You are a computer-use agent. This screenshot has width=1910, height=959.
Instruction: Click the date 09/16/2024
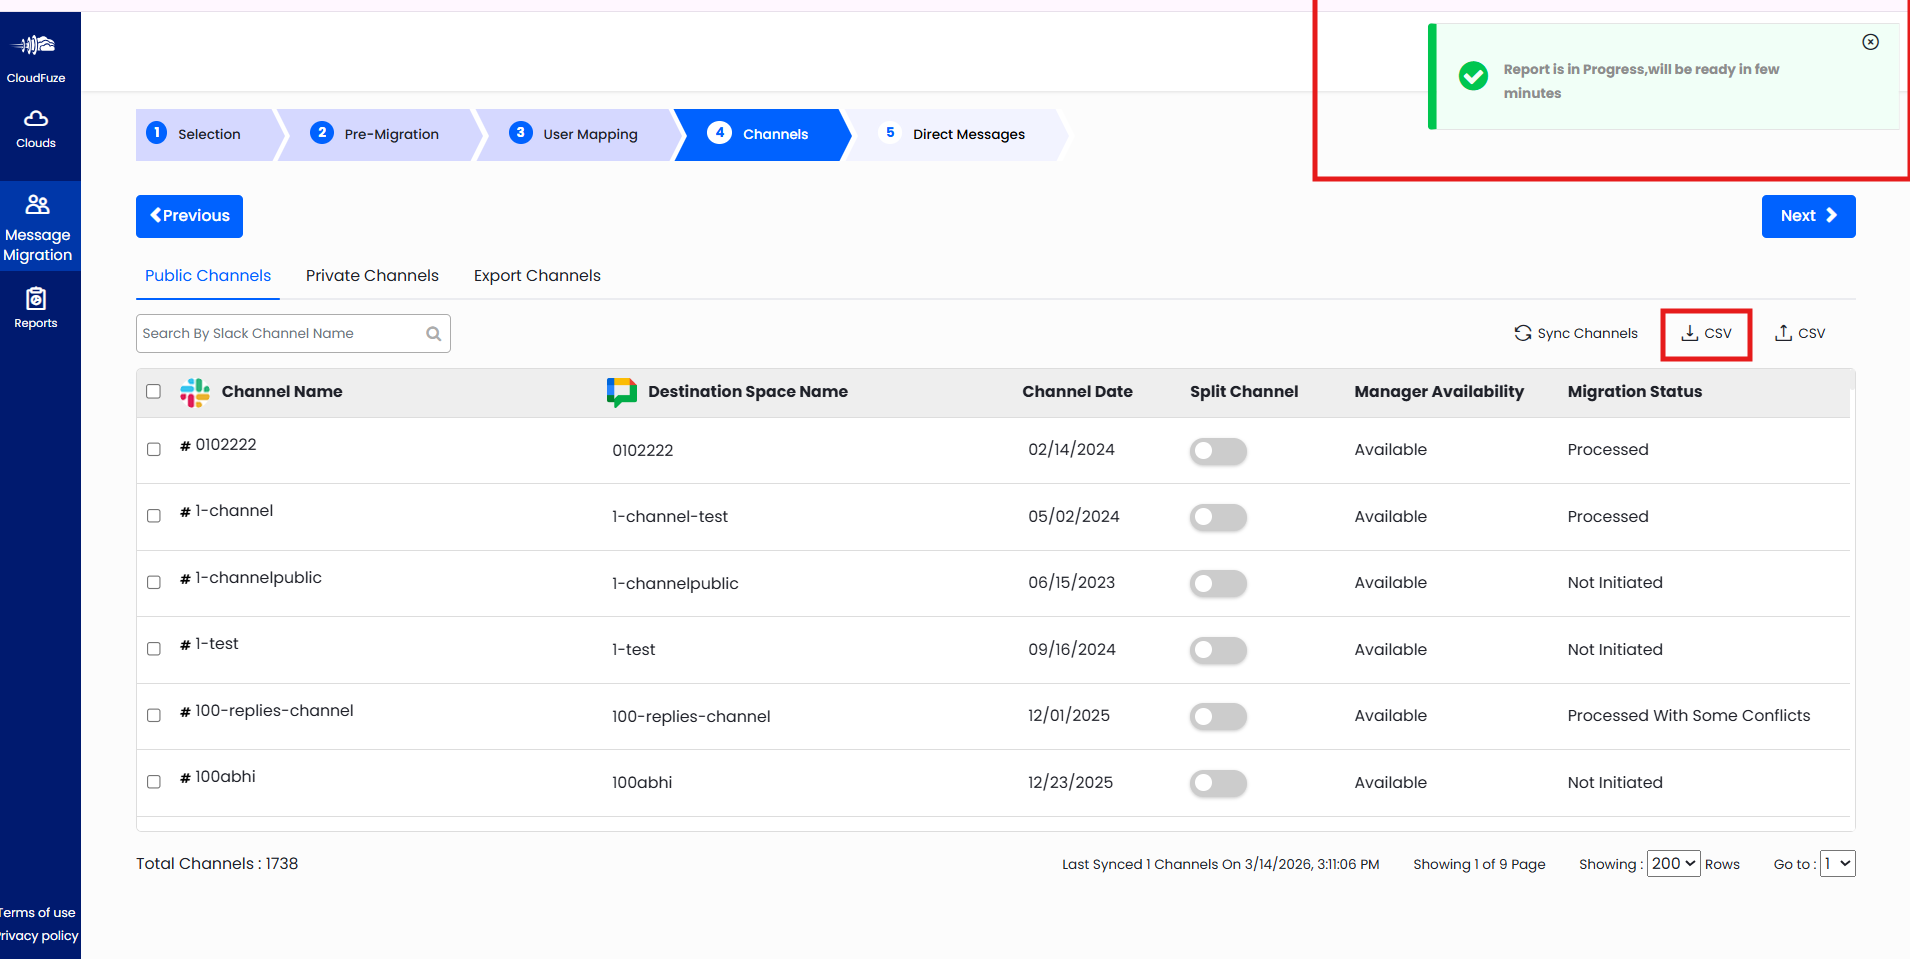point(1071,650)
